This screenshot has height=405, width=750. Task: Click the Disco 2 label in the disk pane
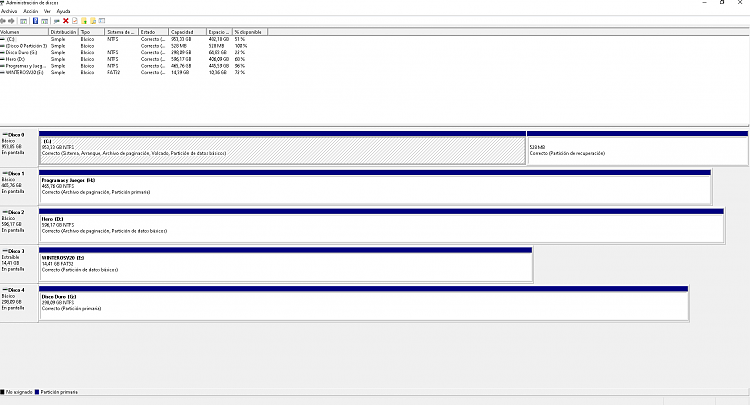pyautogui.click(x=16, y=212)
